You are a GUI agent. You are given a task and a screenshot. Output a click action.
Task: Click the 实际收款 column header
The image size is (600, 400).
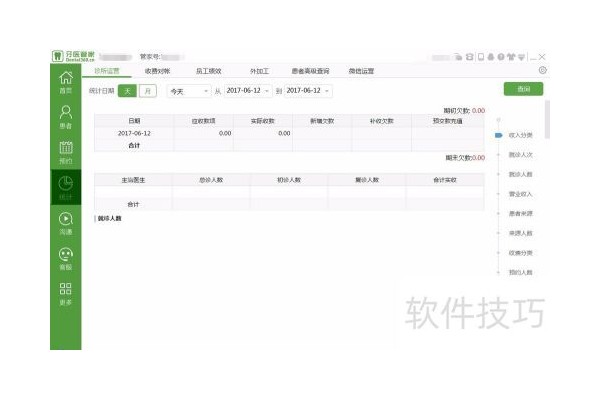tap(263, 121)
